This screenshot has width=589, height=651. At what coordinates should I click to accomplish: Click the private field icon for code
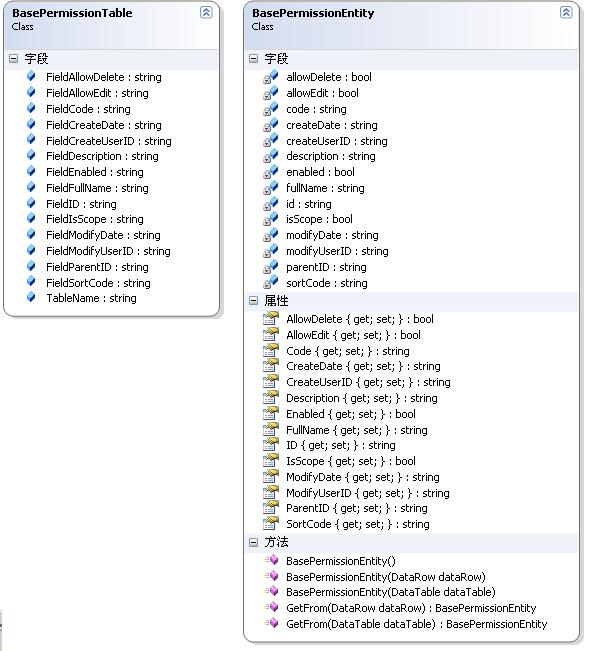point(271,109)
